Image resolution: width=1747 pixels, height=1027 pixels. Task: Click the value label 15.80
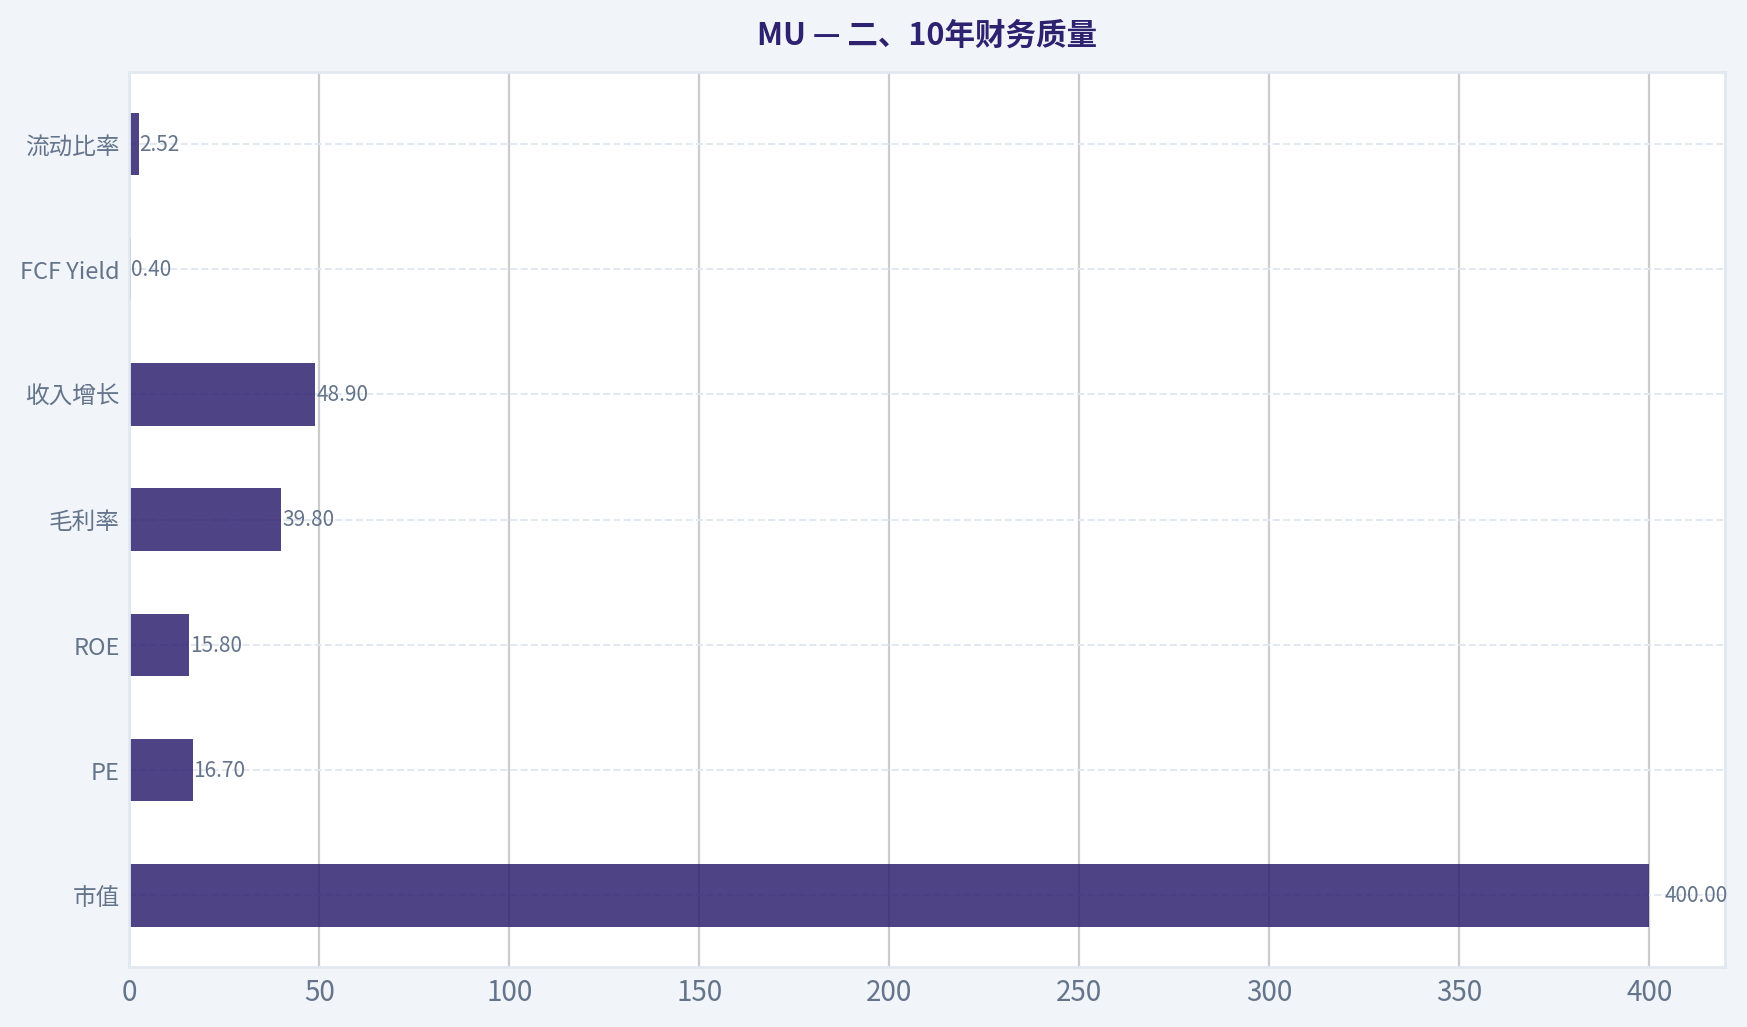(x=216, y=644)
